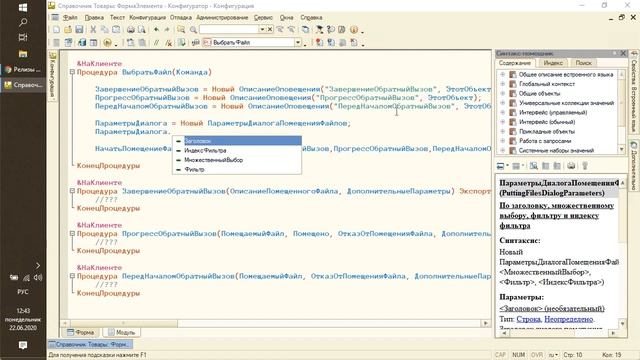Open the Выбрать Файл procedure dropdown
Screen dimensions: 640x360
pyautogui.click(x=298, y=42)
